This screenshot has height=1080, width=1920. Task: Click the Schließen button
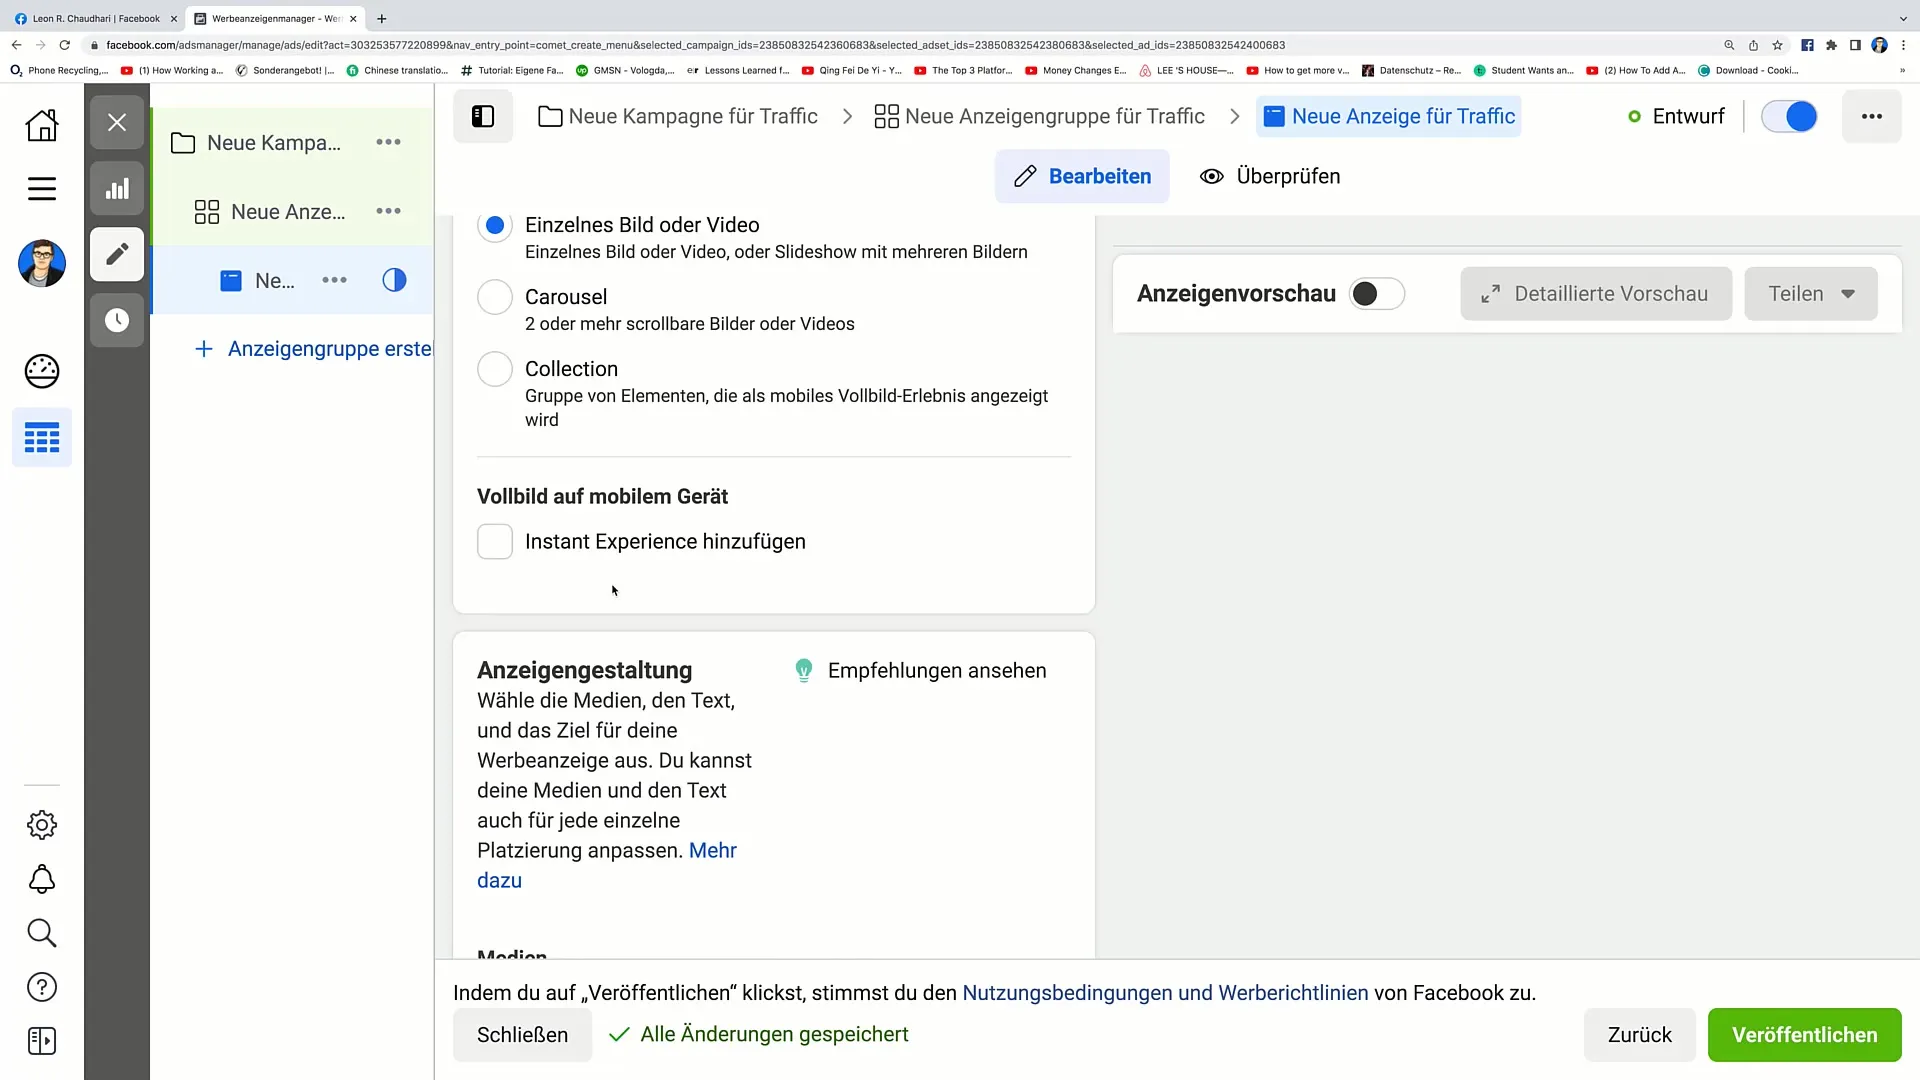coord(522,1035)
